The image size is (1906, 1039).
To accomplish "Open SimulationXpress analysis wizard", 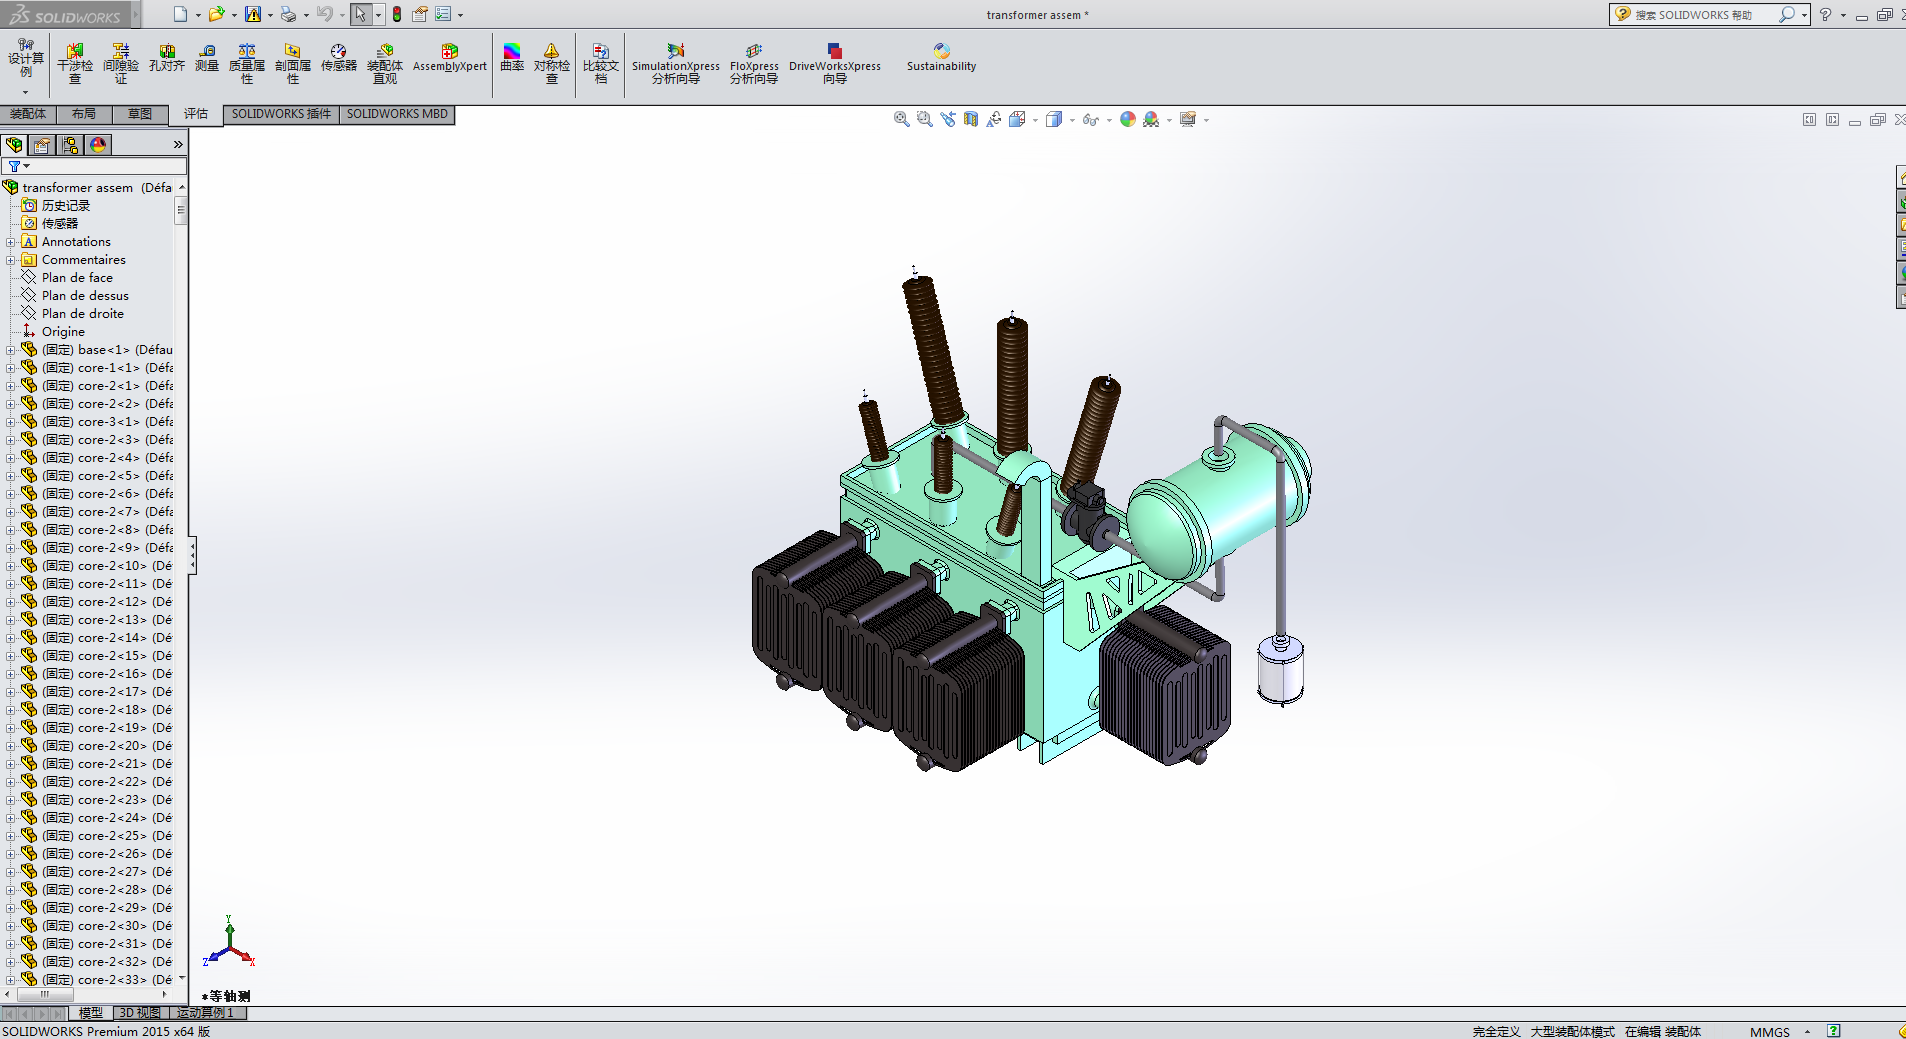I will coord(675,62).
